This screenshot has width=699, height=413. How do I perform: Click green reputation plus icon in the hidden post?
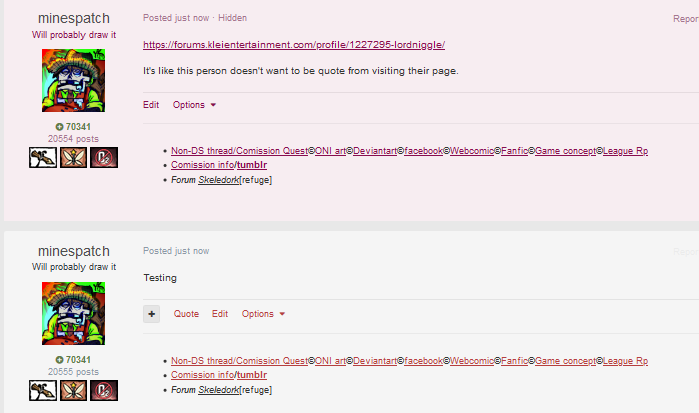coord(59,127)
